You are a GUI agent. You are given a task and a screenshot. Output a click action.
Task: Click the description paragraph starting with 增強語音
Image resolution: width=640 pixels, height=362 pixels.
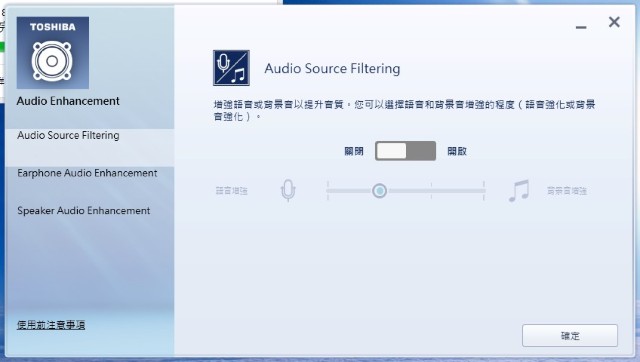tap(404, 111)
